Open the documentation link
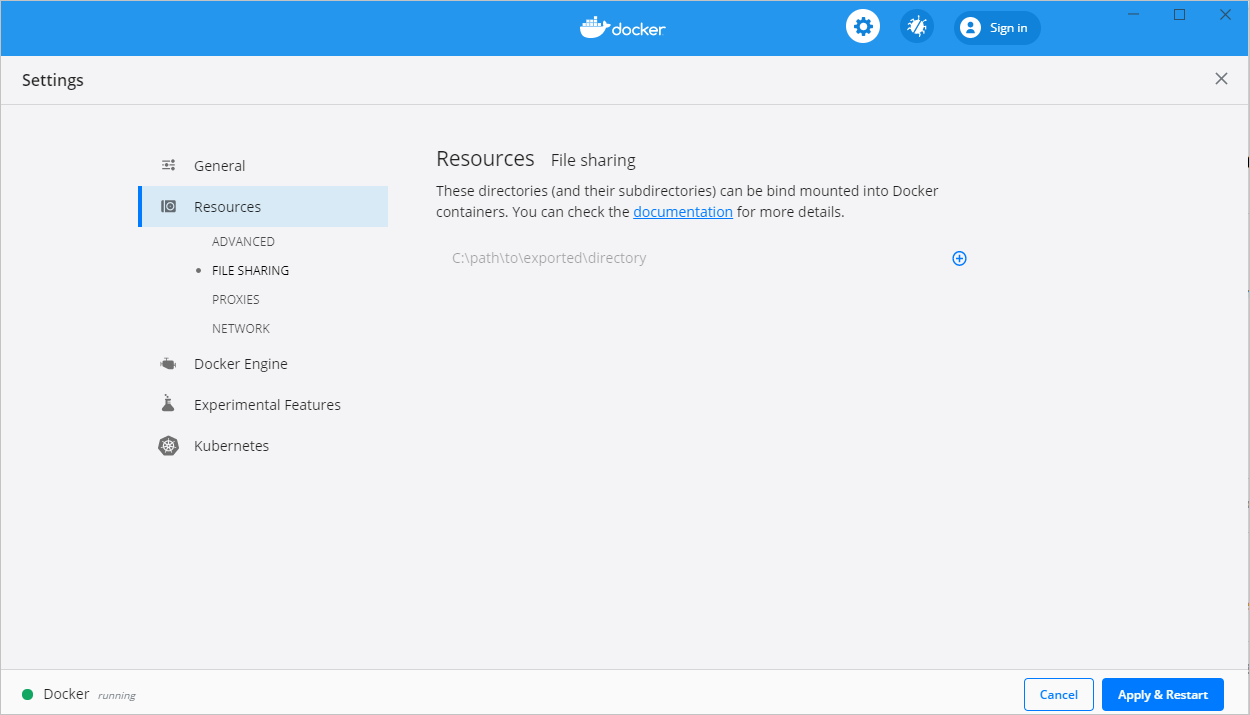This screenshot has width=1250, height=715. 683,211
